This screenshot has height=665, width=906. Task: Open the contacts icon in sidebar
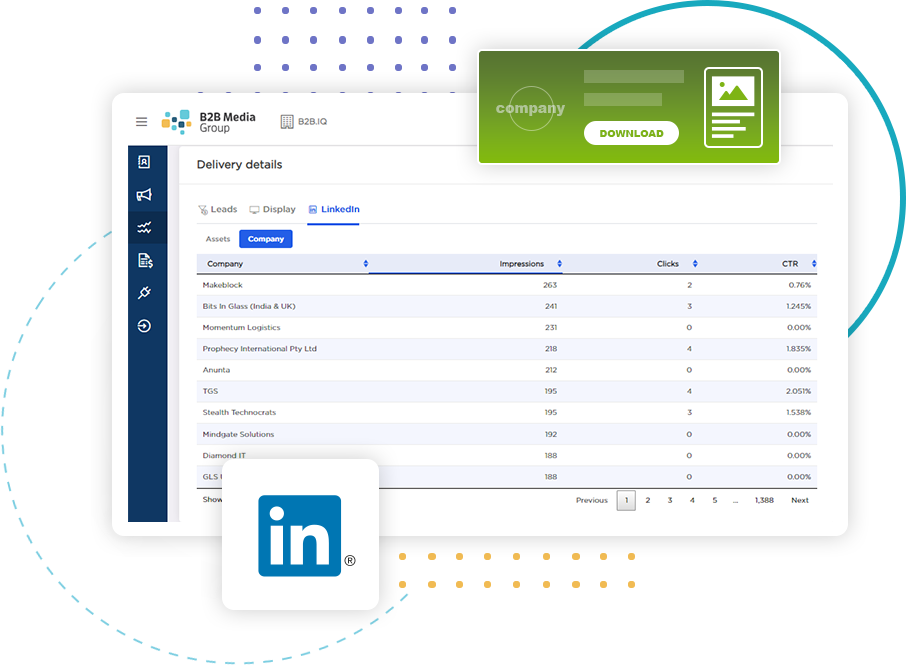pyautogui.click(x=144, y=162)
